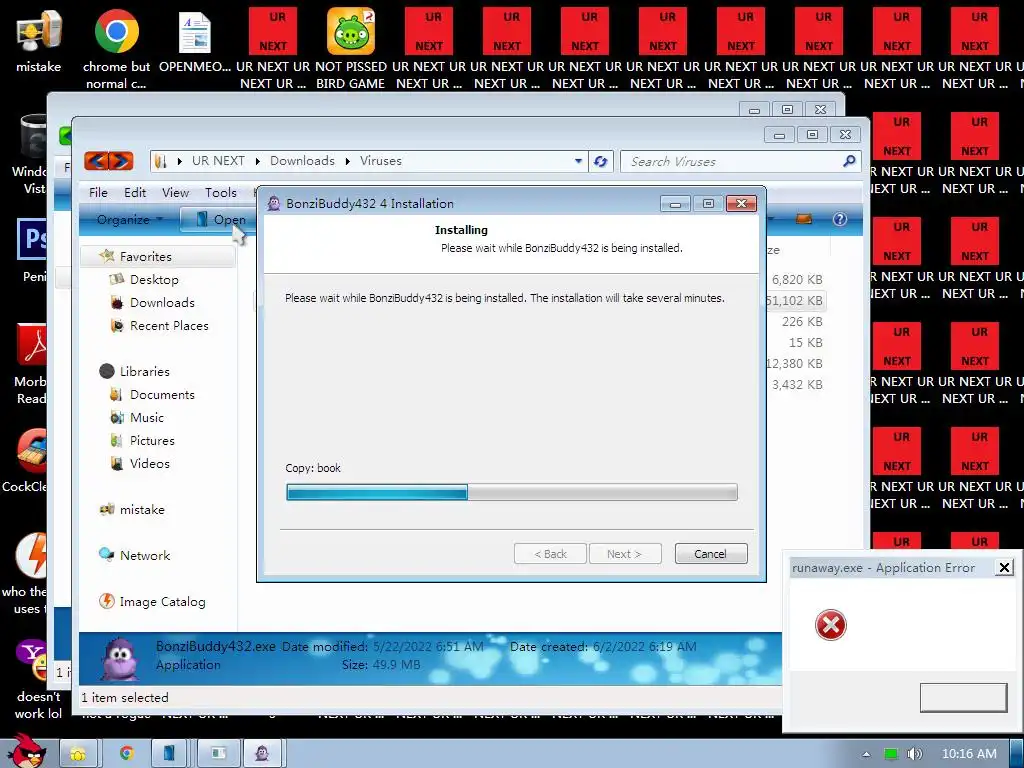Click the Search Viruses input field
The image size is (1024, 768).
point(733,161)
